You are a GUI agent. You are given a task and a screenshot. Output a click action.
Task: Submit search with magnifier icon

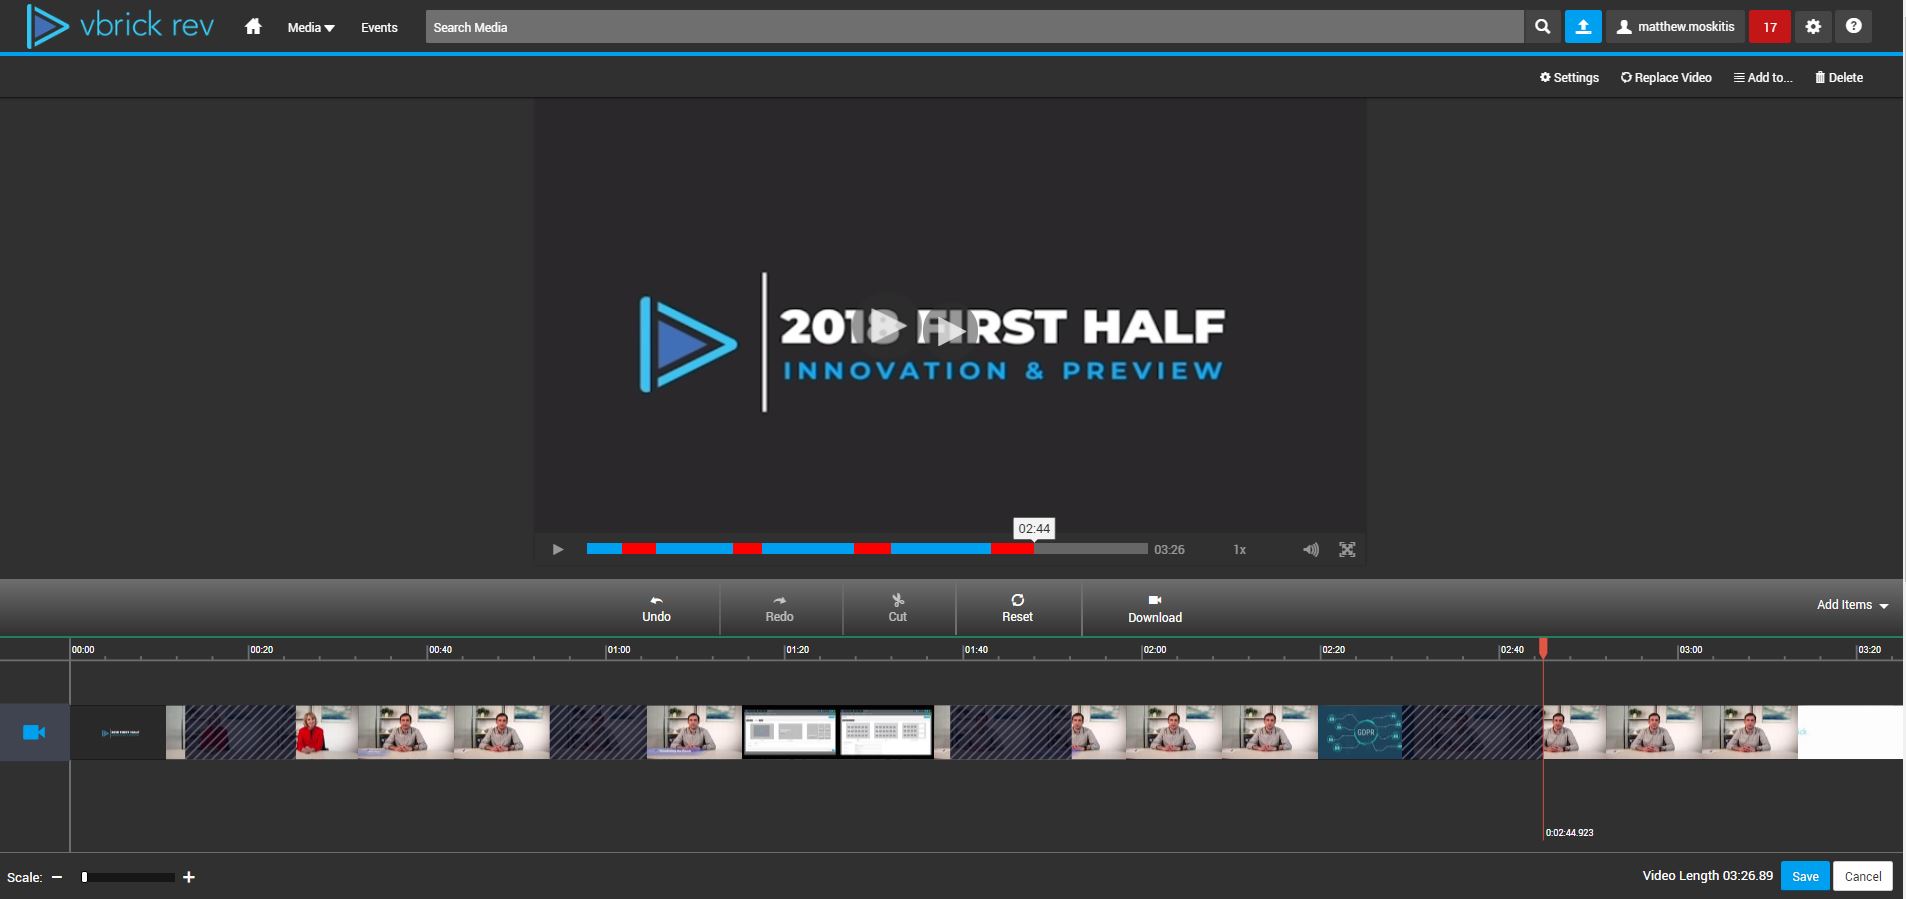coord(1543,27)
